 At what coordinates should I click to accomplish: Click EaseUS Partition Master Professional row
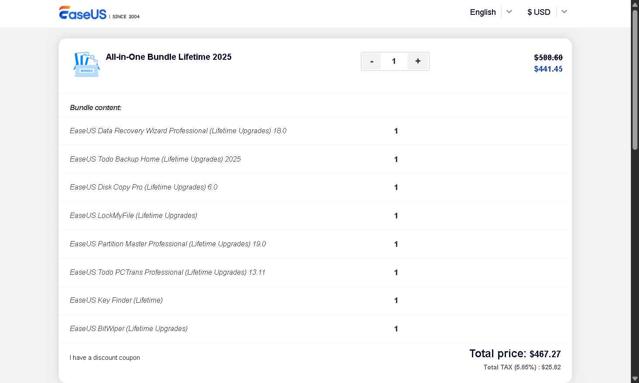tap(315, 244)
